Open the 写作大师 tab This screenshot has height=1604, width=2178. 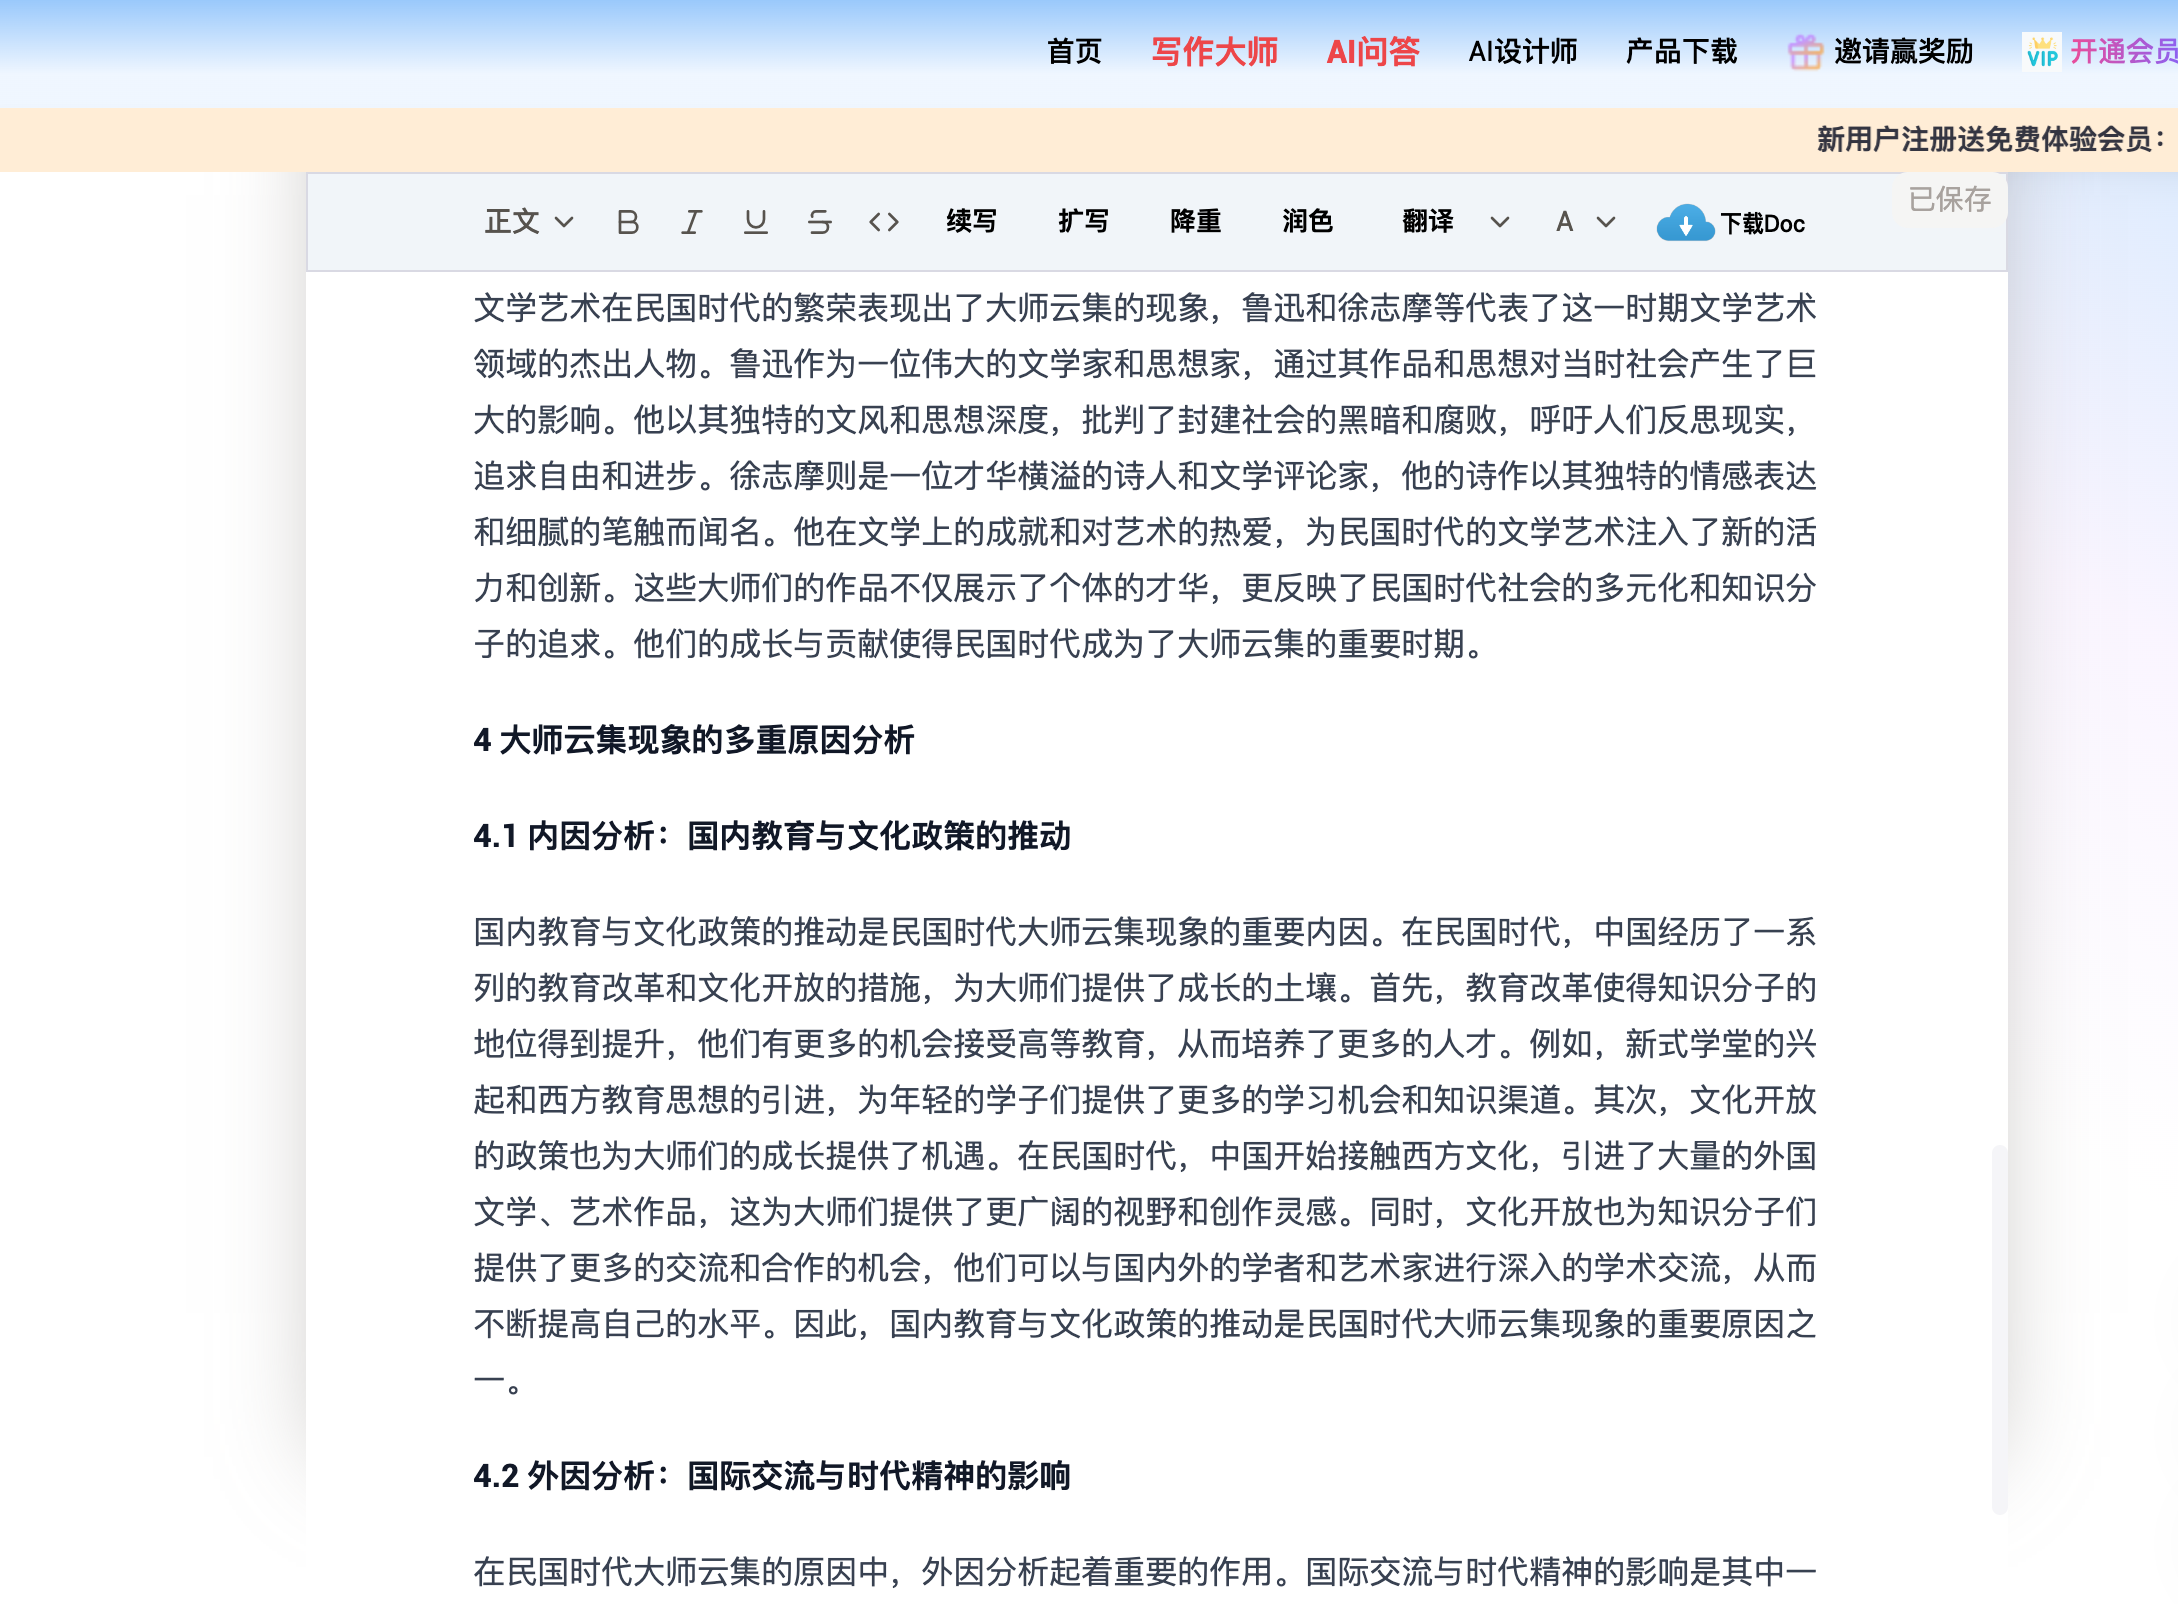click(x=1214, y=51)
